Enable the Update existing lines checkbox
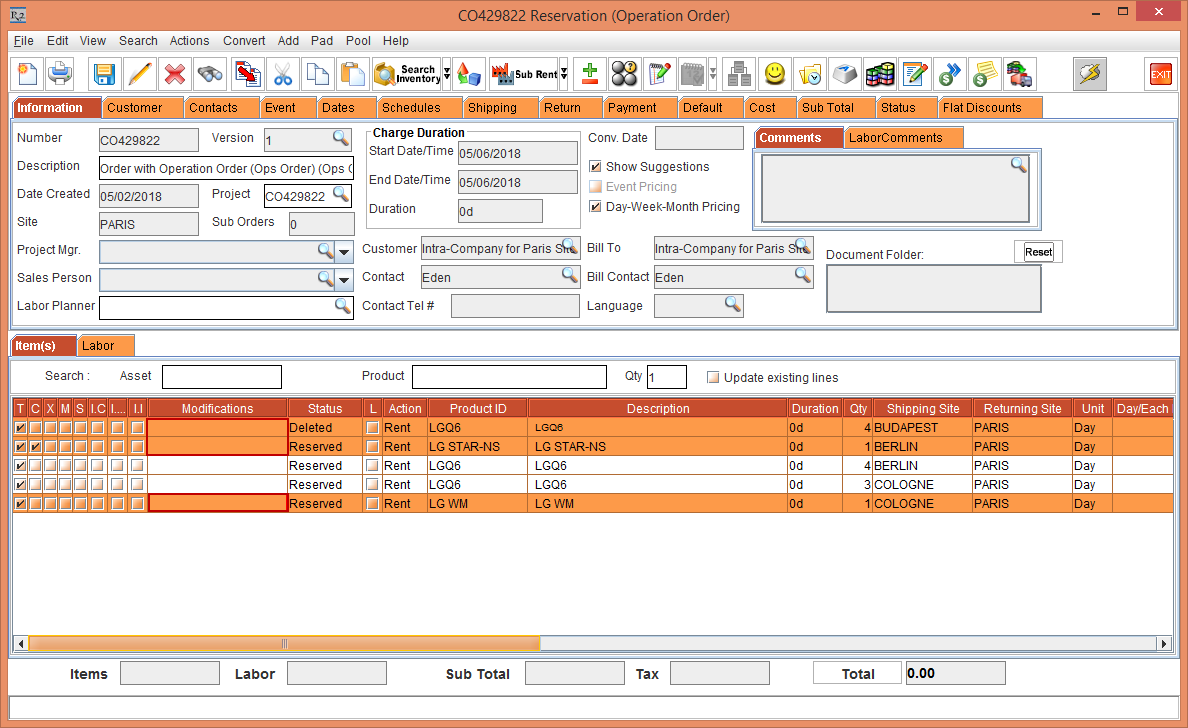 click(x=713, y=378)
